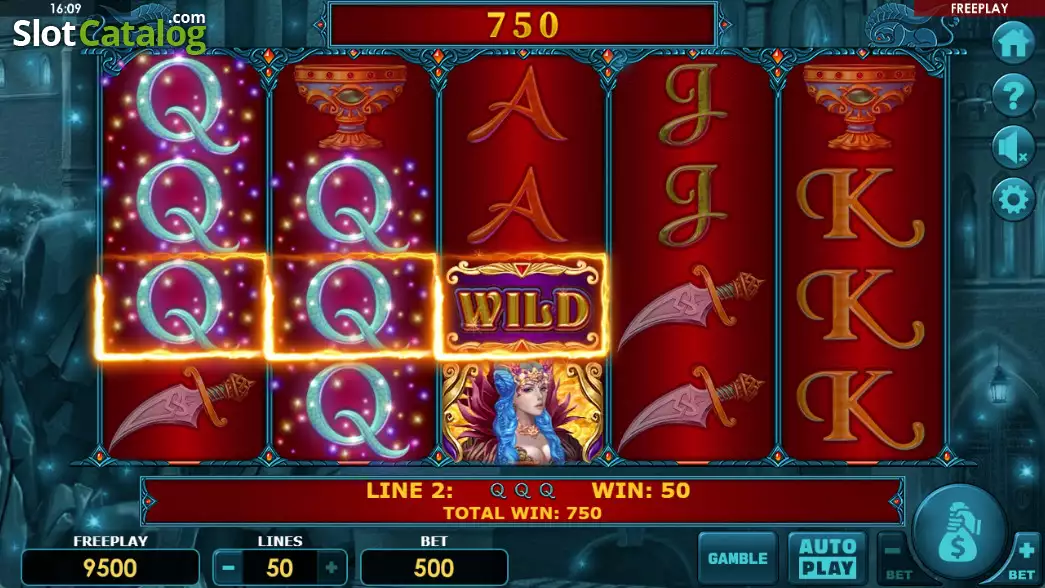Click the dagger symbol on reel one
This screenshot has height=588, width=1045.
pyautogui.click(x=181, y=408)
